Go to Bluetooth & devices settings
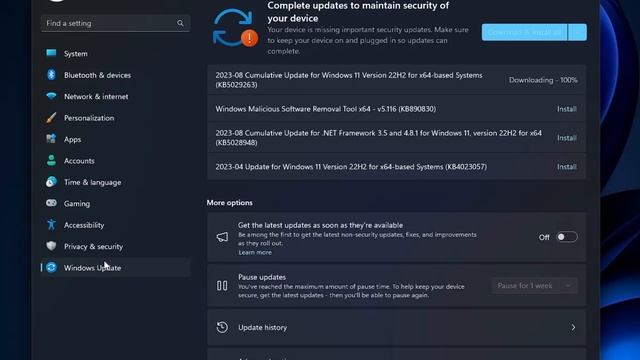Image resolution: width=640 pixels, height=360 pixels. click(116, 75)
